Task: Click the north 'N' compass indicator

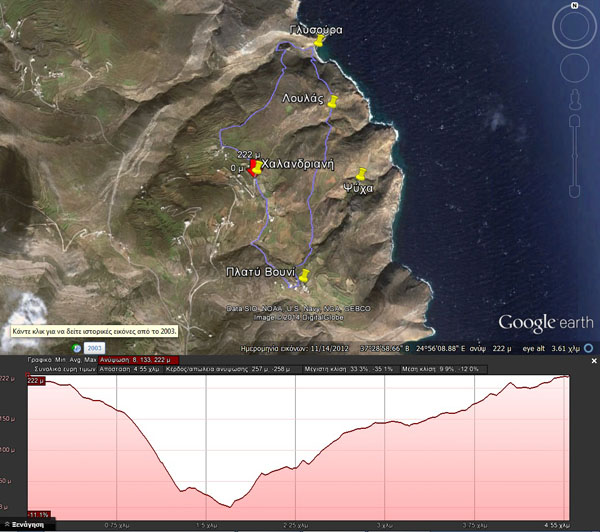Action: pos(574,5)
